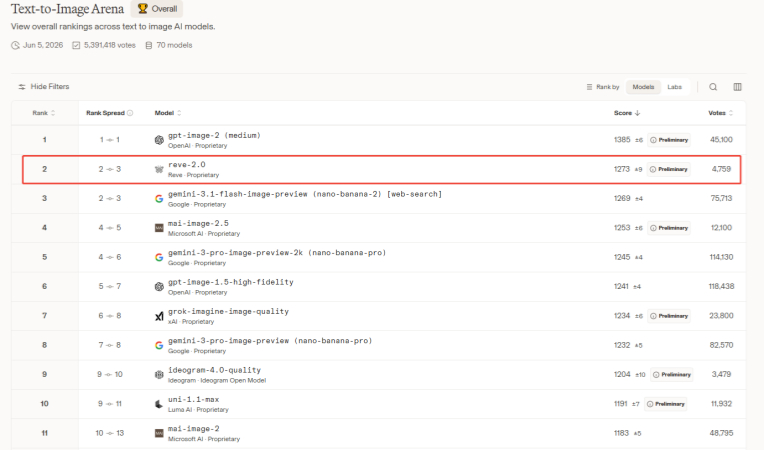
Task: Sort by the Score column header
Action: pos(627,113)
